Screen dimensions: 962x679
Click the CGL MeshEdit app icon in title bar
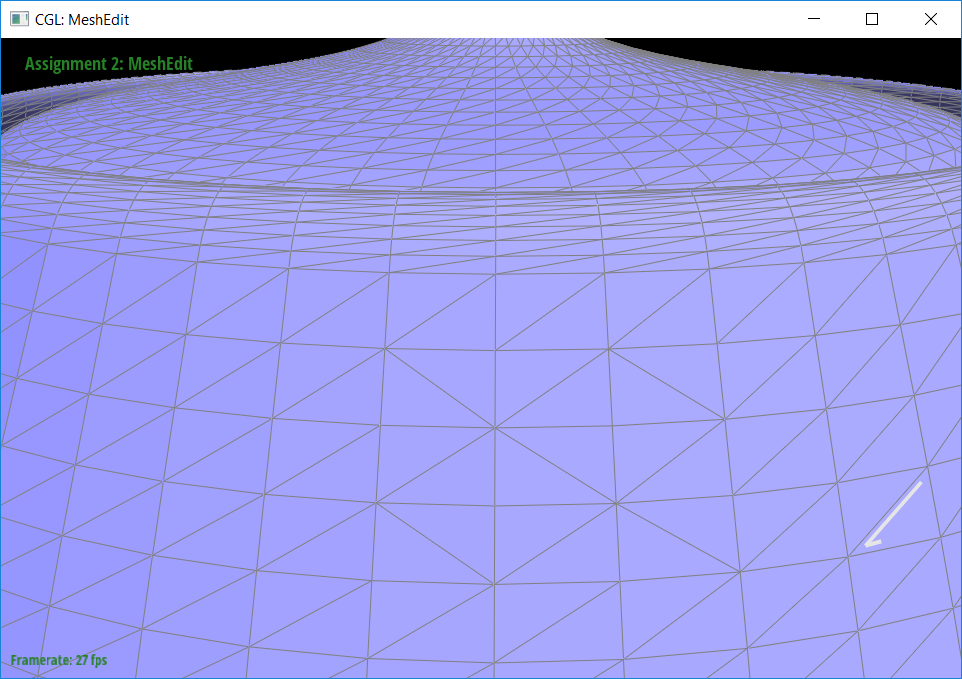19,19
